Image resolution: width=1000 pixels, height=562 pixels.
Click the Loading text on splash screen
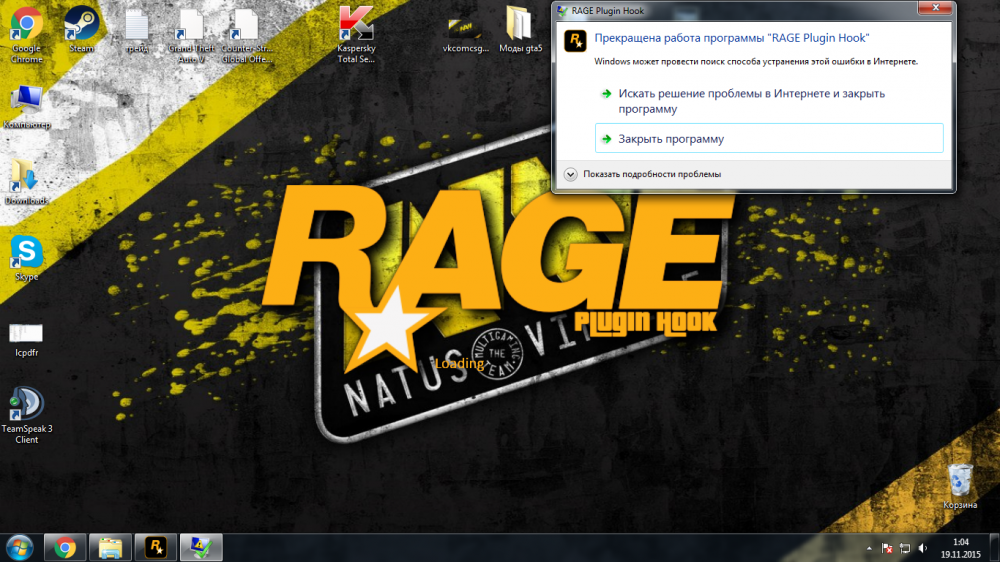[x=459, y=364]
